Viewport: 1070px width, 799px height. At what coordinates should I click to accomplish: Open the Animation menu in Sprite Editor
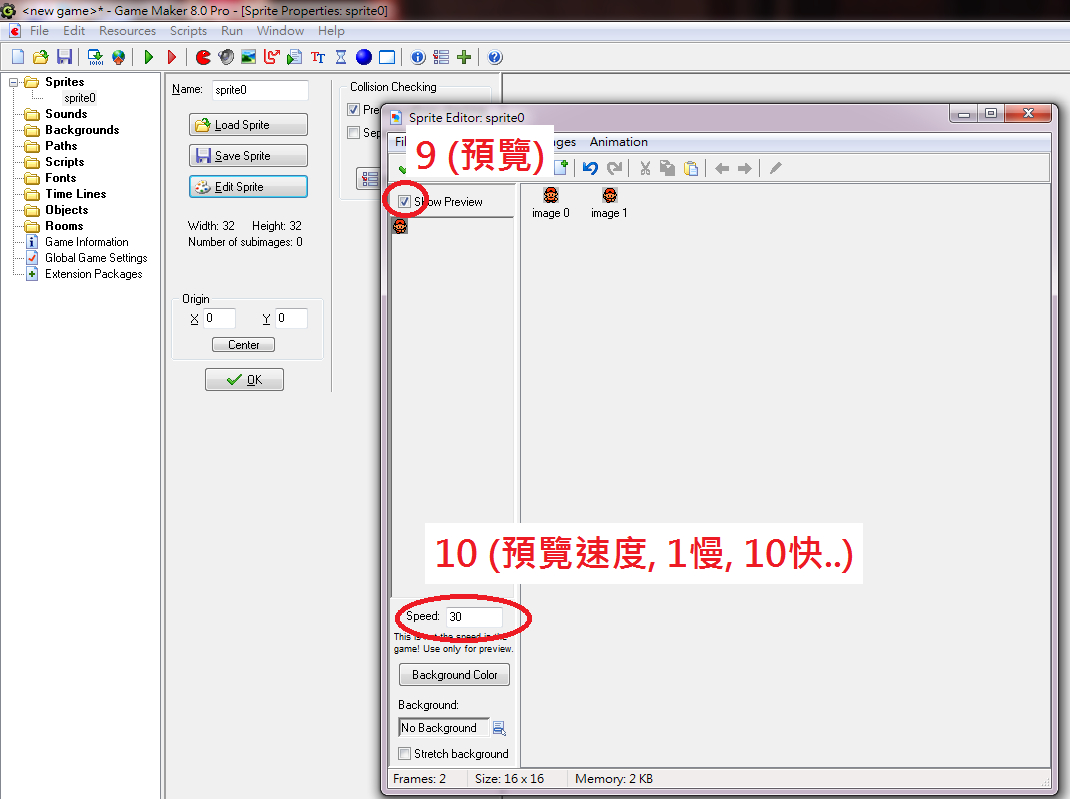(x=619, y=142)
